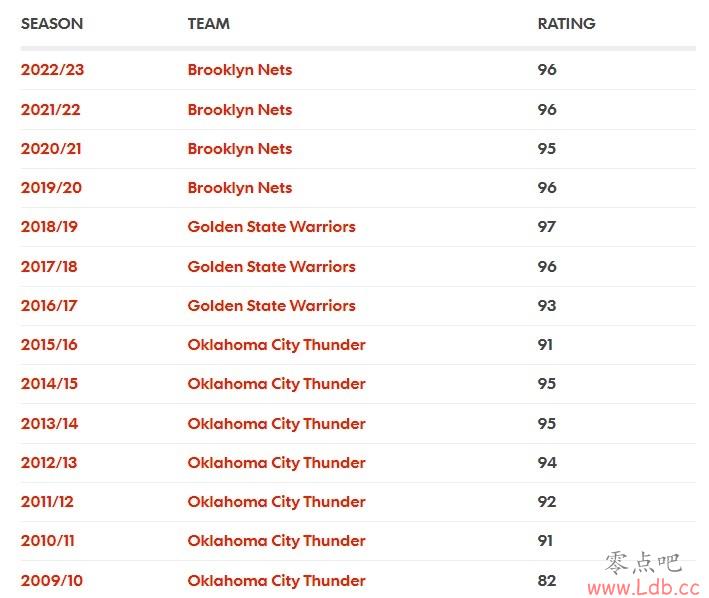
Task: Click the www.Ldb.cc watermark link
Action: (643, 588)
